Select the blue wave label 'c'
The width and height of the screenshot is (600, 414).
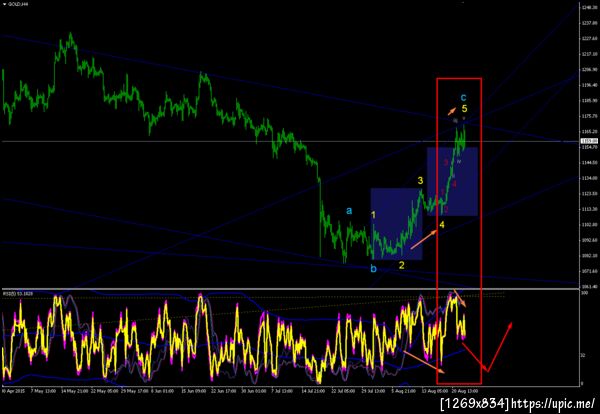click(463, 98)
